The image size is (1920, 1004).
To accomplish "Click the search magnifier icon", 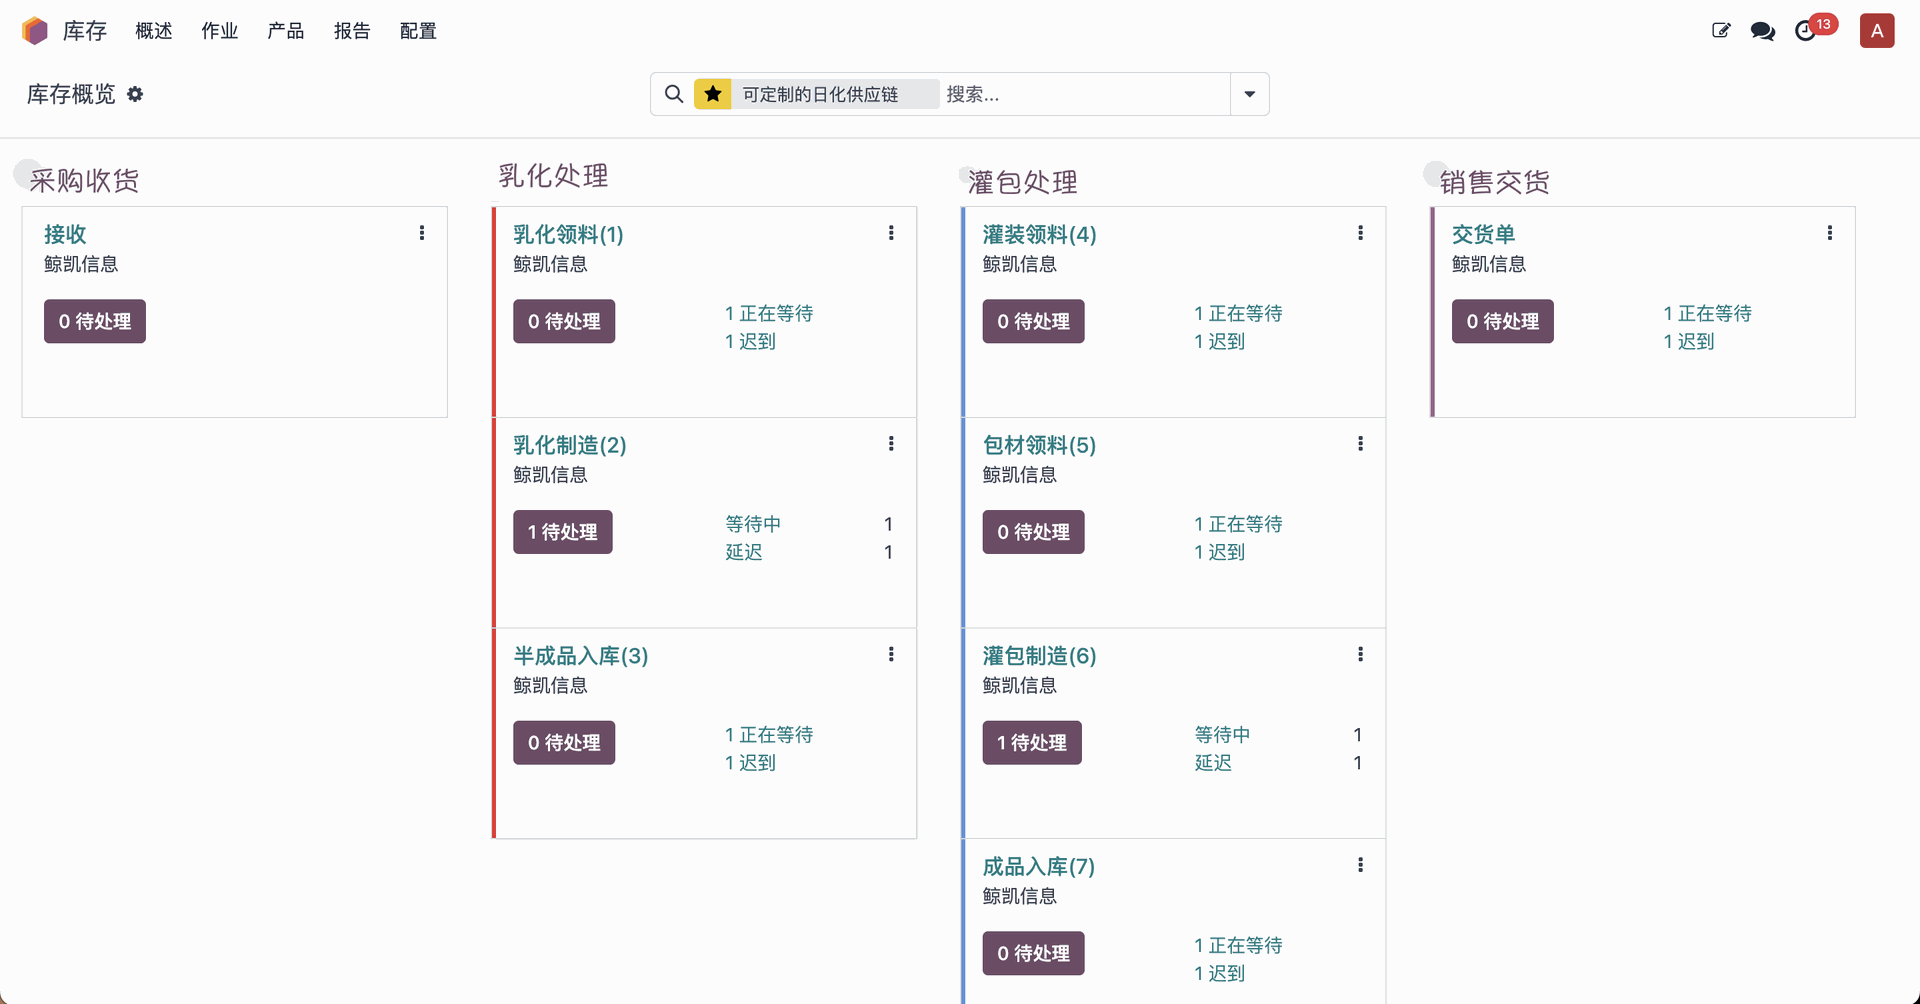I will pos(674,94).
